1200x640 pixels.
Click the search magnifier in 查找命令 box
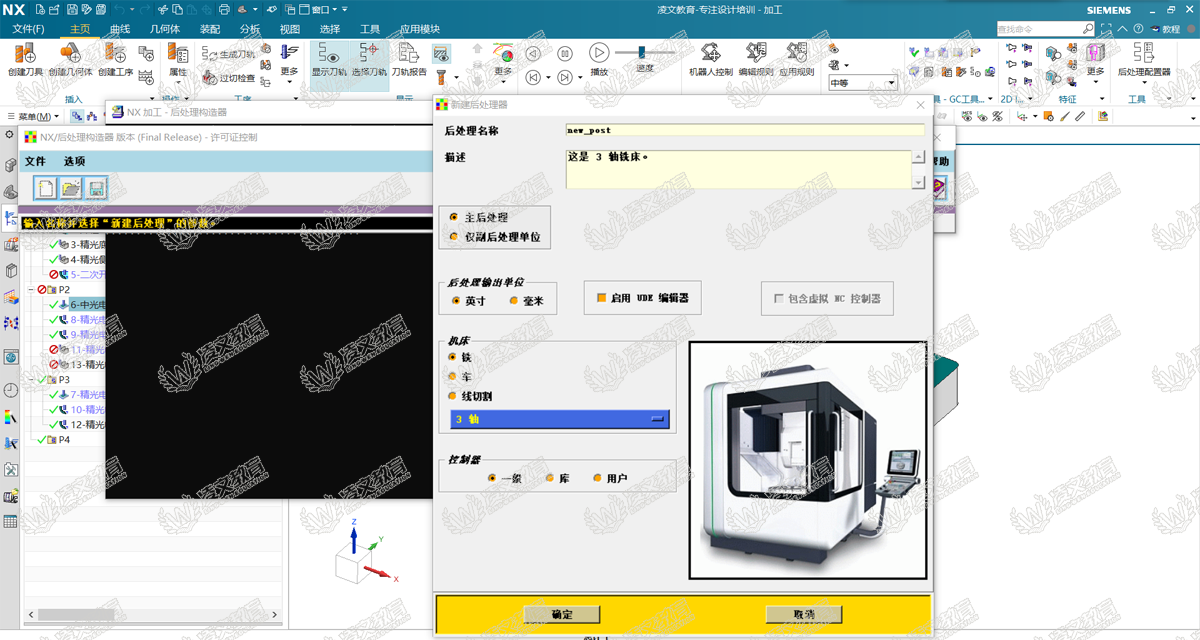1088,29
